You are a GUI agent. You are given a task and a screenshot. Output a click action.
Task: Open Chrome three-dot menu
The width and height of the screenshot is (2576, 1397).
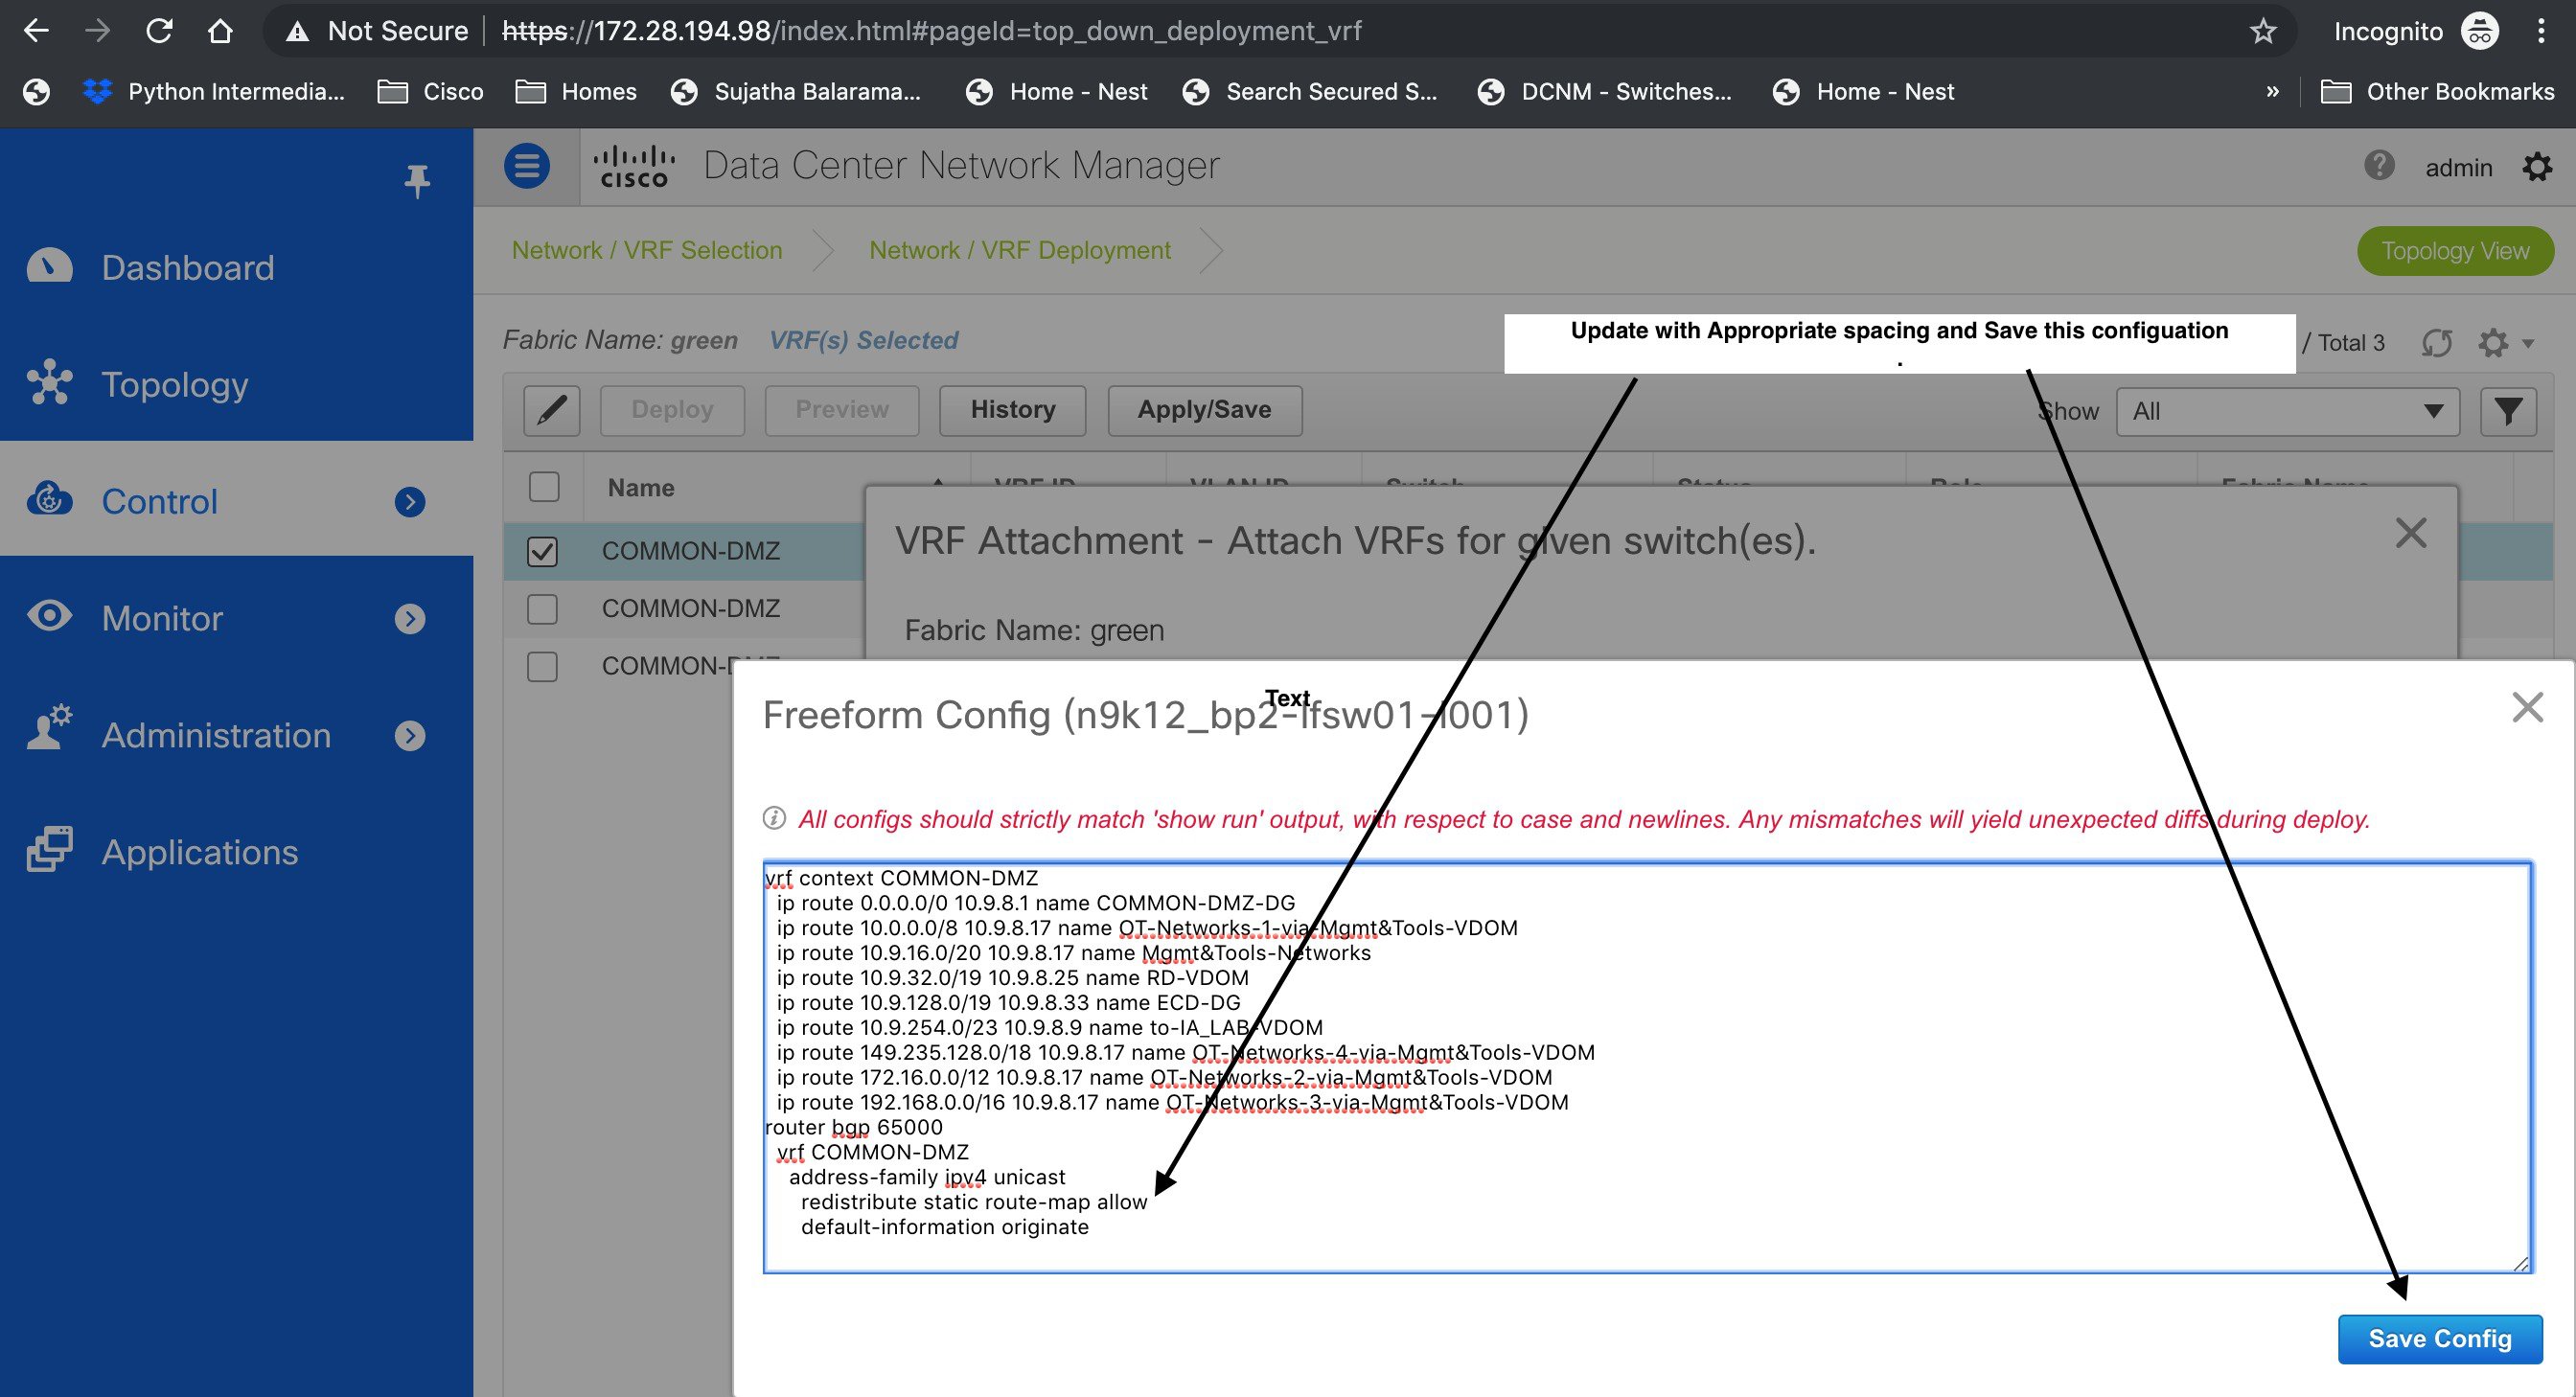pos(2540,31)
